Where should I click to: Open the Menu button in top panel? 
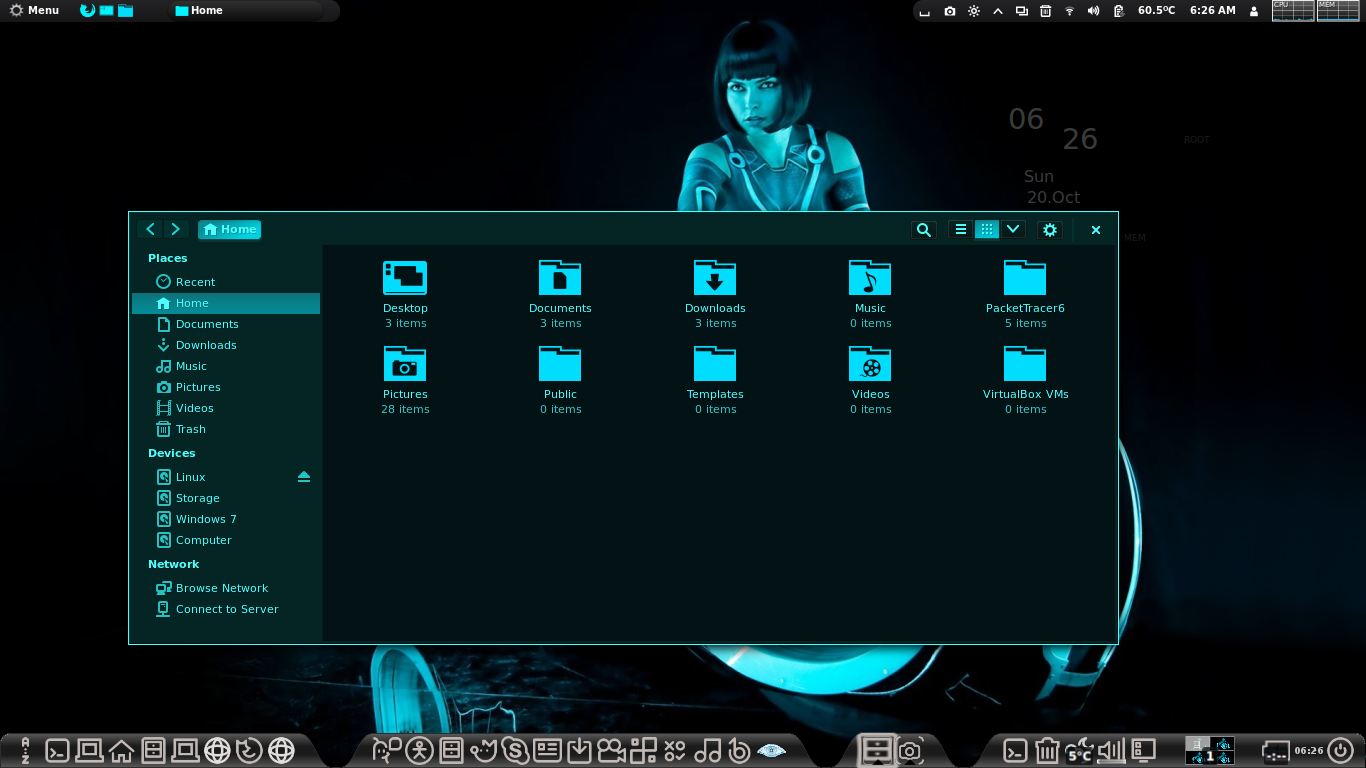click(x=34, y=10)
